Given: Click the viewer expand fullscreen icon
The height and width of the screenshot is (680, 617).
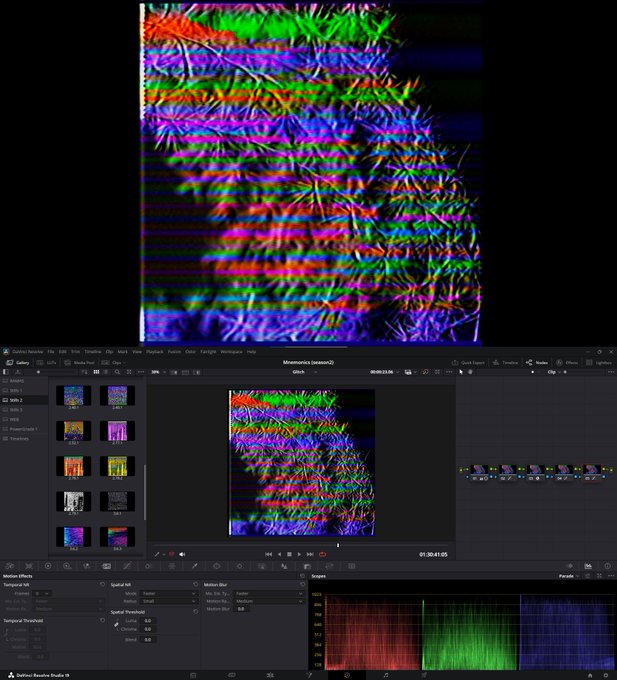Looking at the screenshot, I should click(x=437, y=372).
